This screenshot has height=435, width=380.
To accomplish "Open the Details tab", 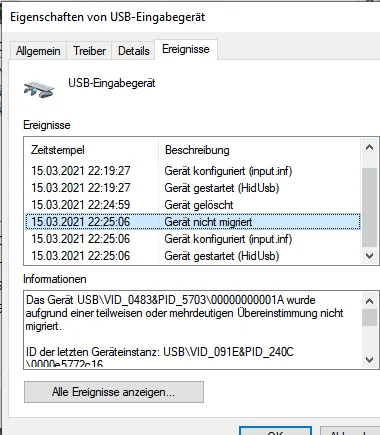I will click(133, 51).
